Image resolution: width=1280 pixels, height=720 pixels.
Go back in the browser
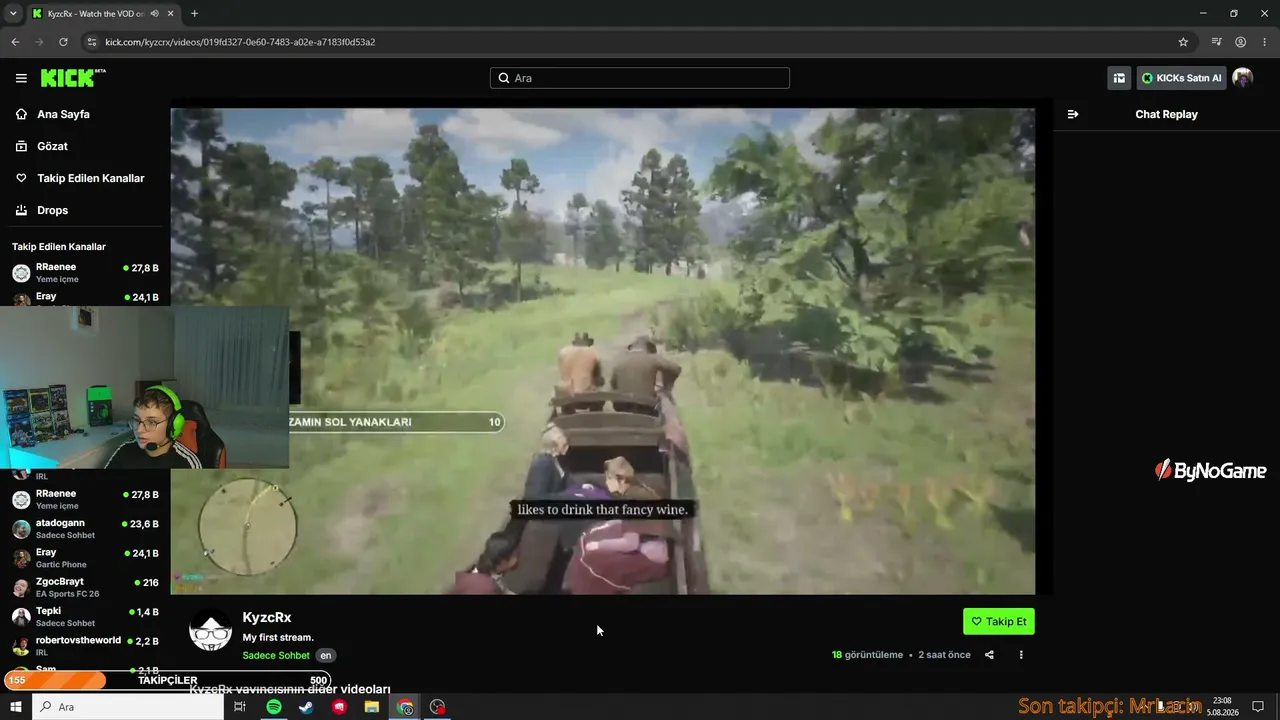click(15, 42)
